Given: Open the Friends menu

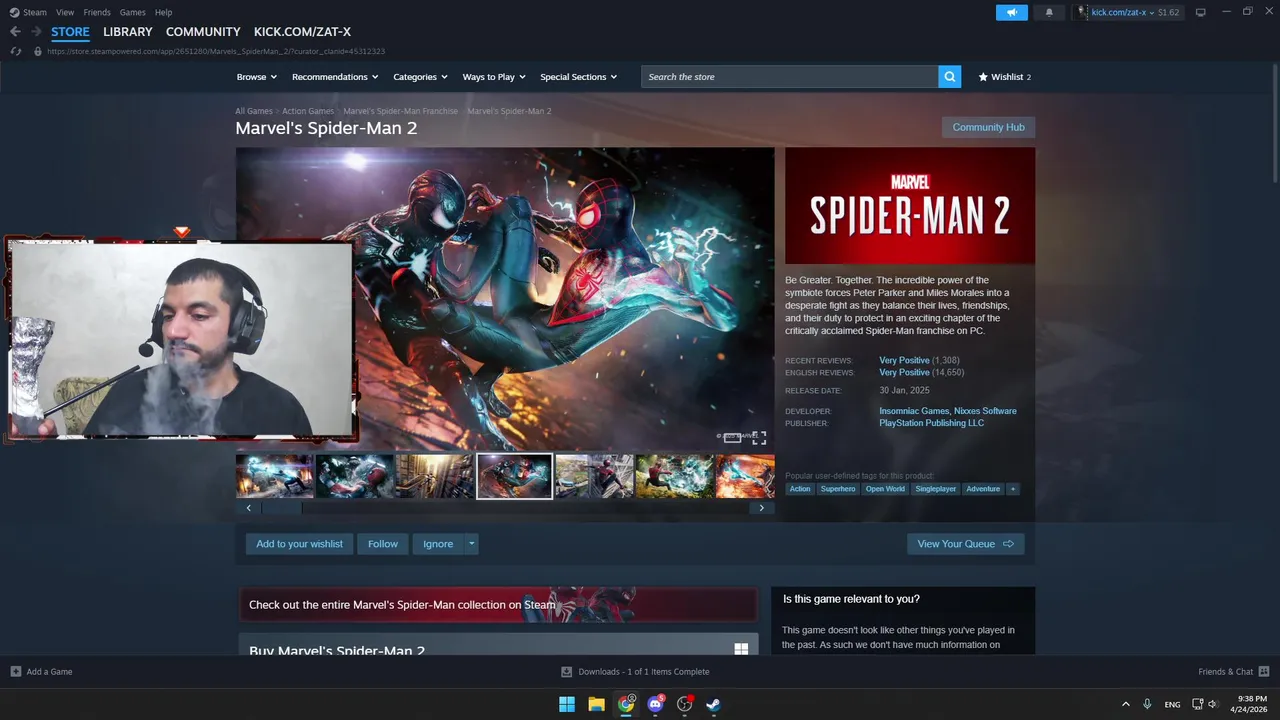Looking at the screenshot, I should point(97,12).
